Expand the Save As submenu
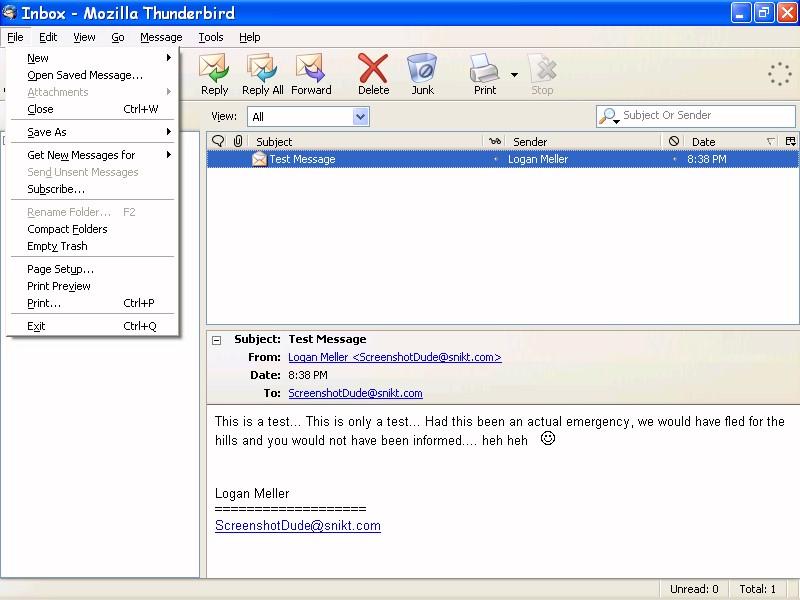This screenshot has width=800, height=600. point(169,132)
